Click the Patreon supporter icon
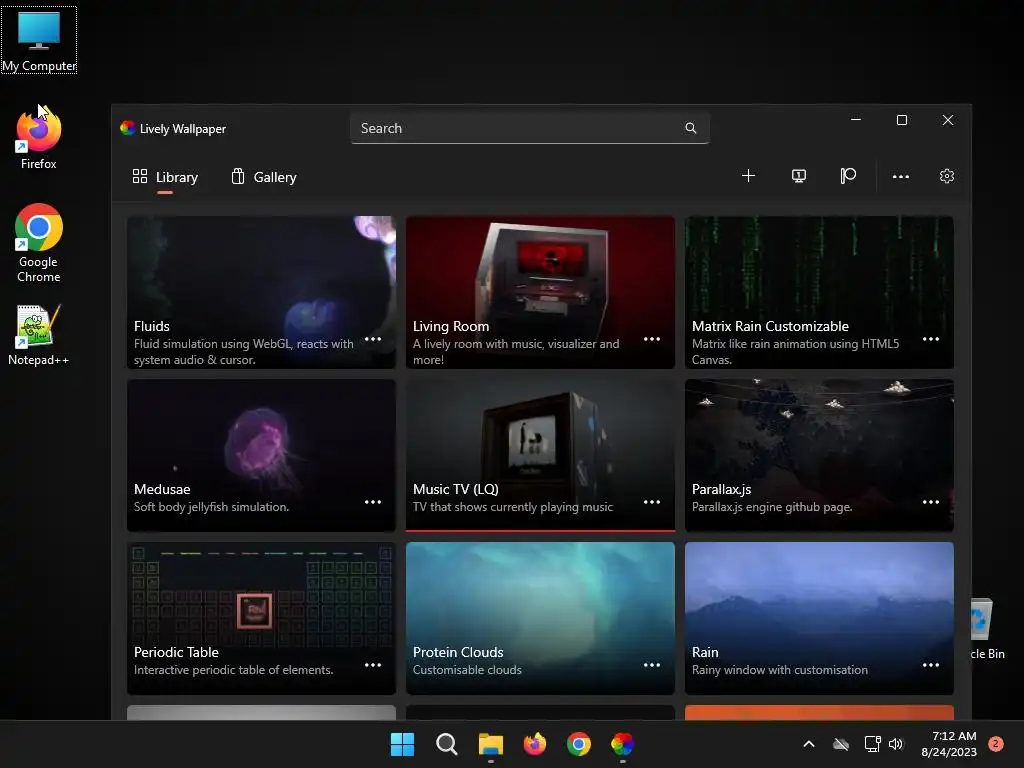Image resolution: width=1024 pixels, height=768 pixels. [848, 176]
